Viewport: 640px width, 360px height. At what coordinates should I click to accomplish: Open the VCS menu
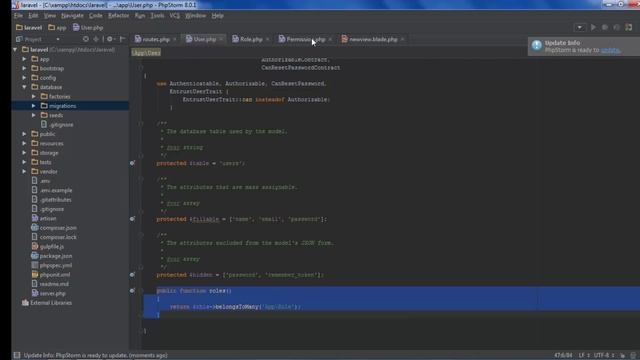tap(174, 16)
